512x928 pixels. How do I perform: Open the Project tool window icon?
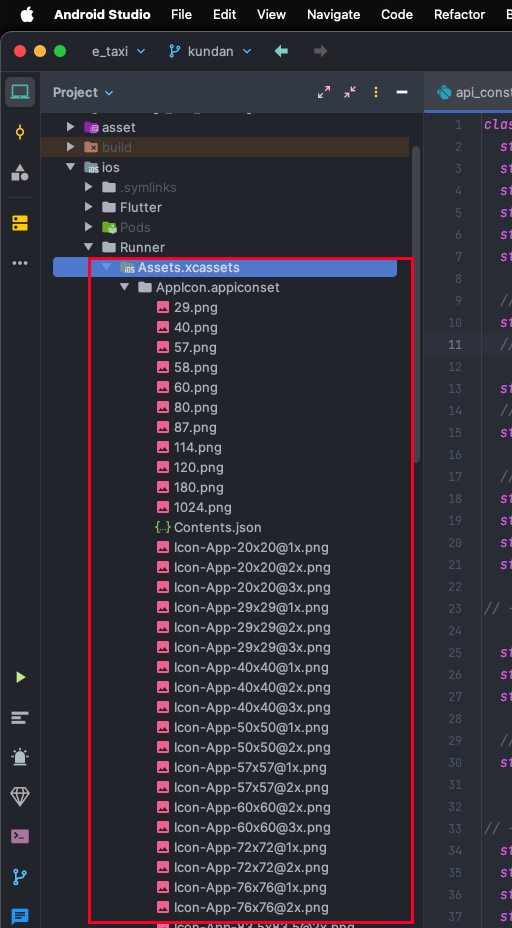coord(20,92)
